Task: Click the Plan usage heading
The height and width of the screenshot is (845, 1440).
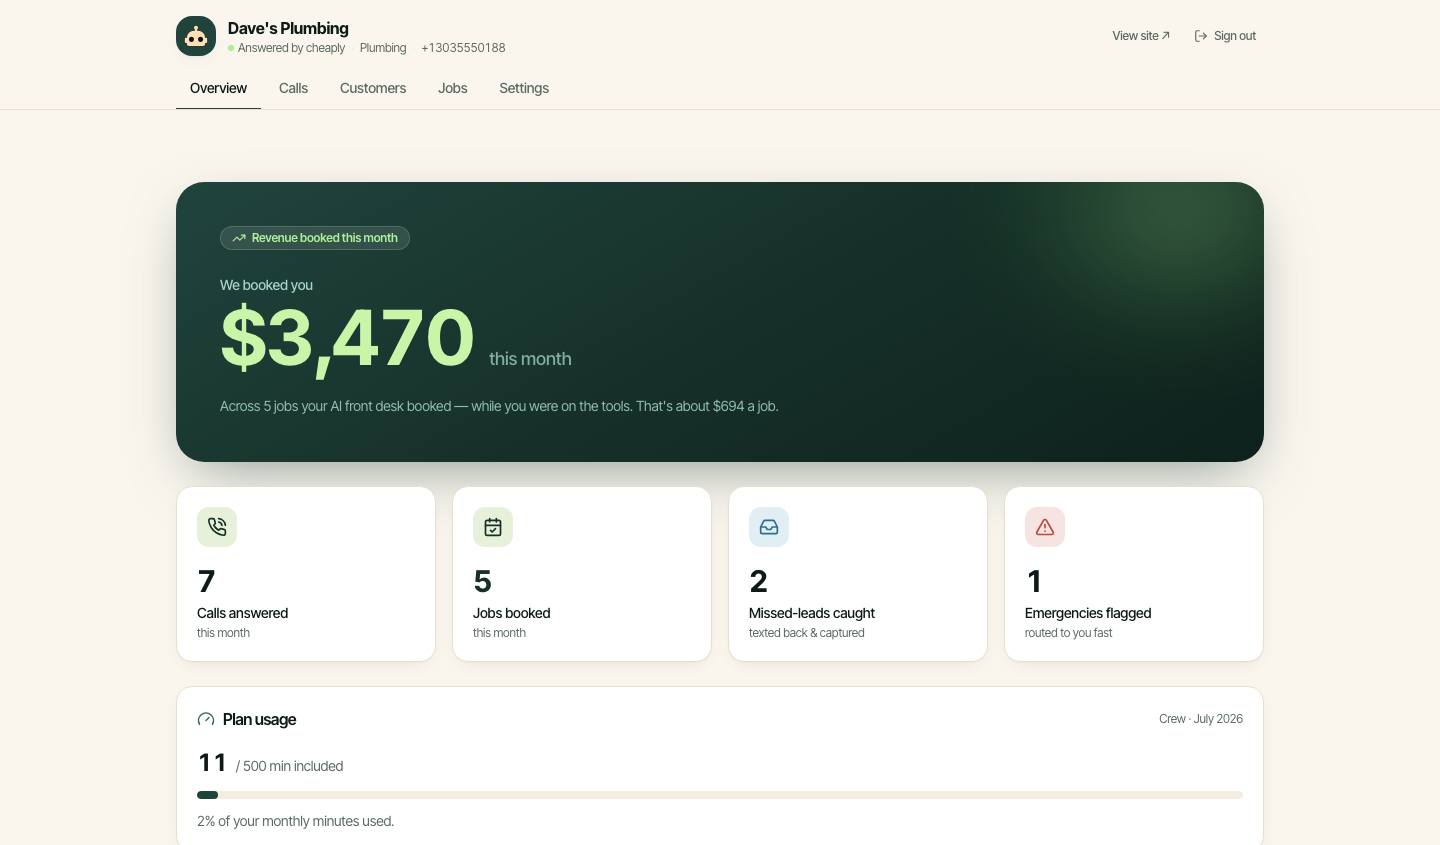Action: 259,719
